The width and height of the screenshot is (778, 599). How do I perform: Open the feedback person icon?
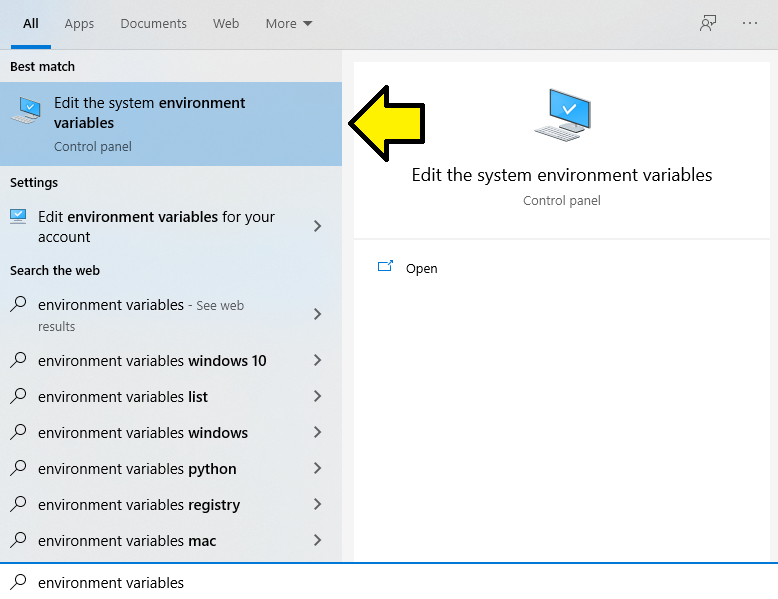click(x=708, y=23)
